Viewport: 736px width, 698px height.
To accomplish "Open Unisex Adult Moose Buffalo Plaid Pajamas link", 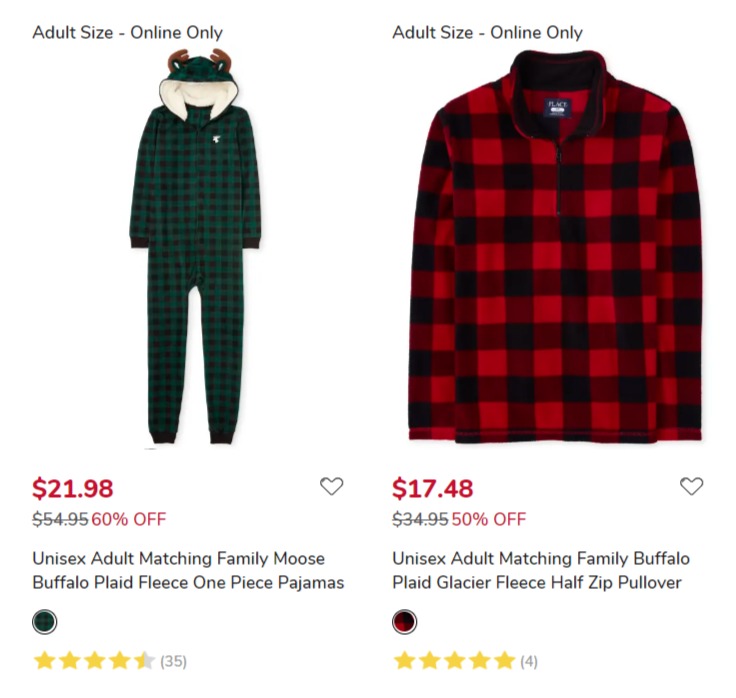I will point(188,570).
